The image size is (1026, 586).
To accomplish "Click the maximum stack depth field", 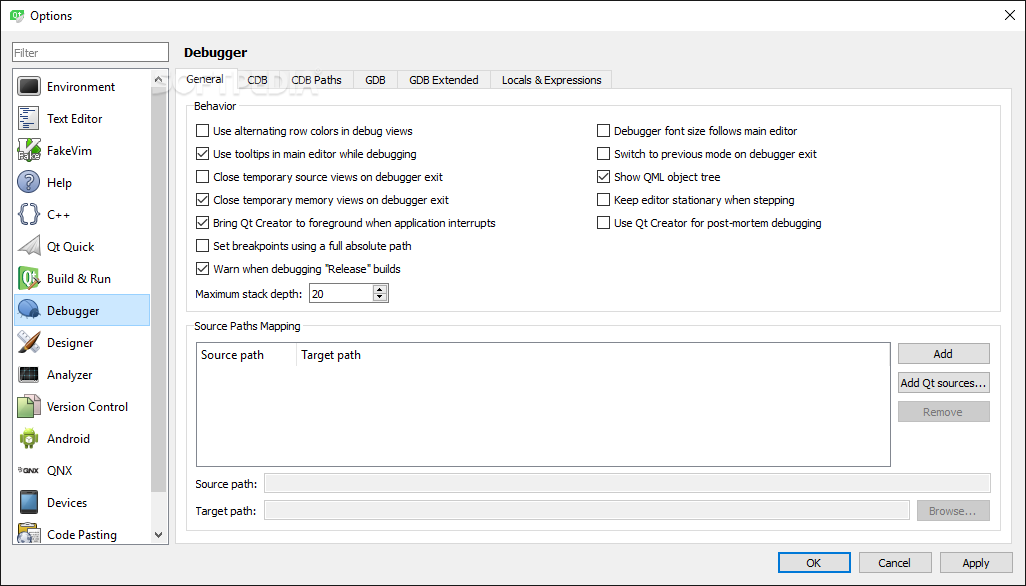I will [x=341, y=294].
